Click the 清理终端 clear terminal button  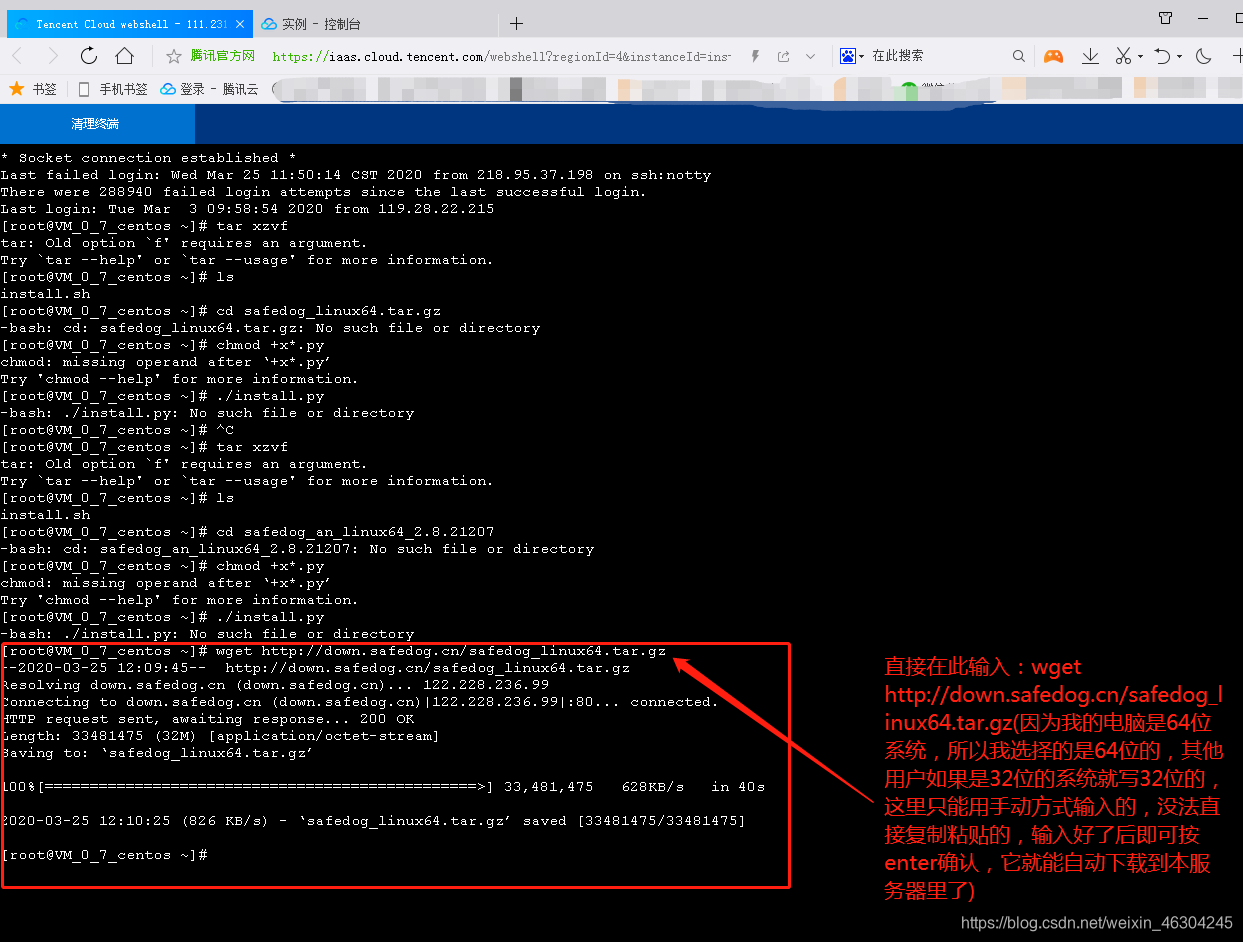tap(96, 124)
